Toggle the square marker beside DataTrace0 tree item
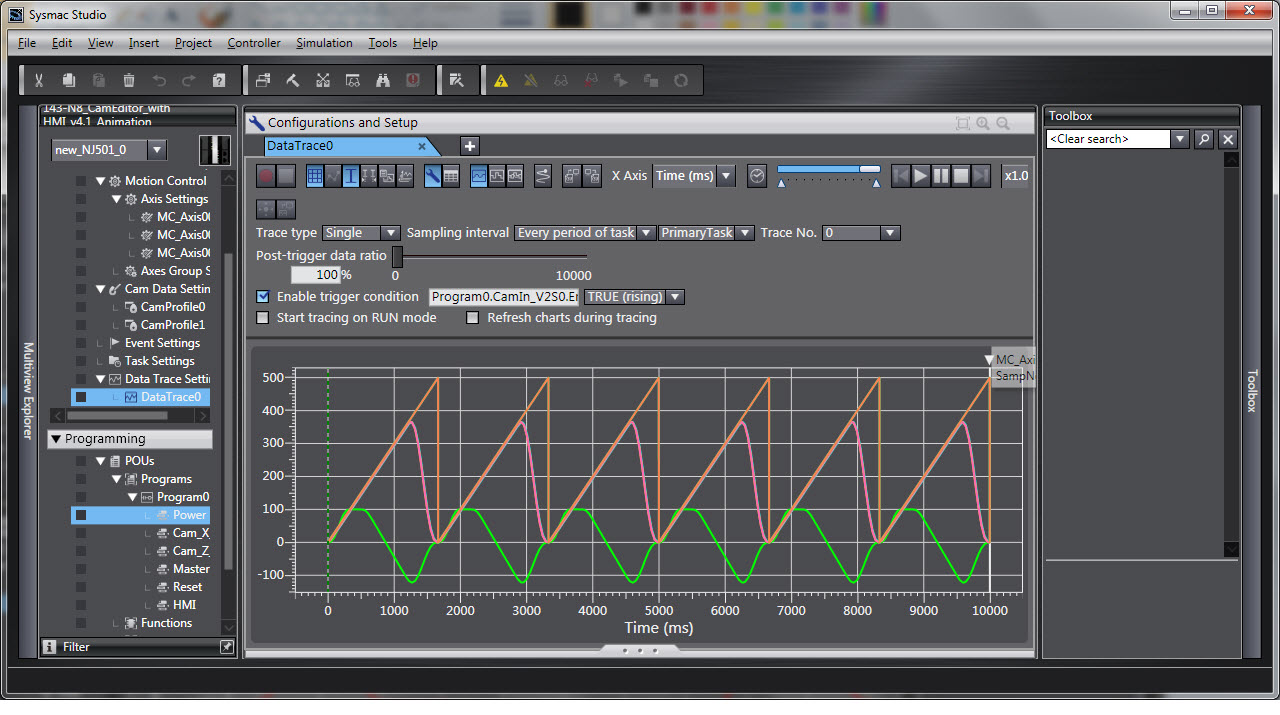Screen dimensions: 1280x715 (81, 397)
